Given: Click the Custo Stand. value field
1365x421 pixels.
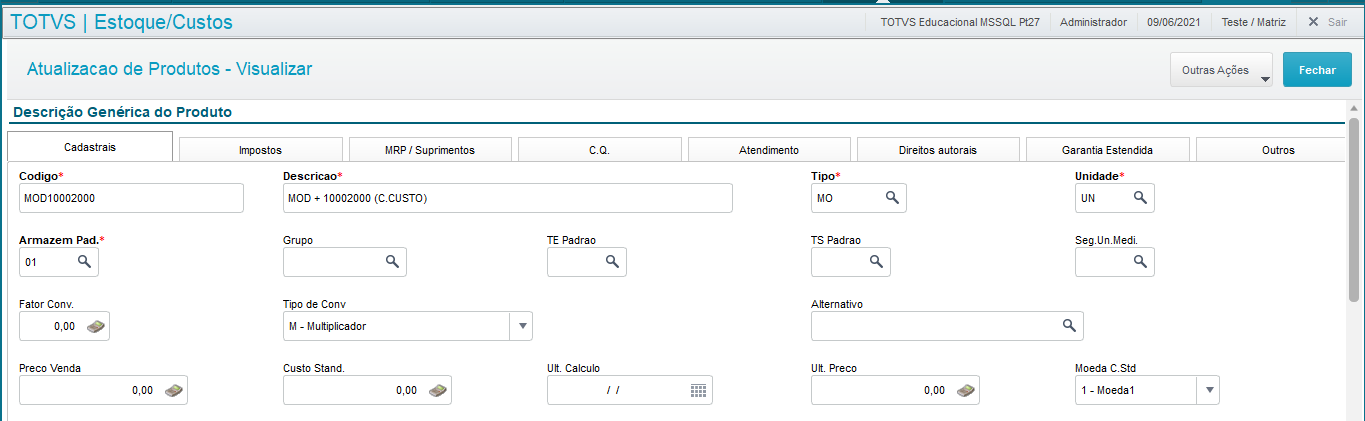Looking at the screenshot, I should [367, 390].
